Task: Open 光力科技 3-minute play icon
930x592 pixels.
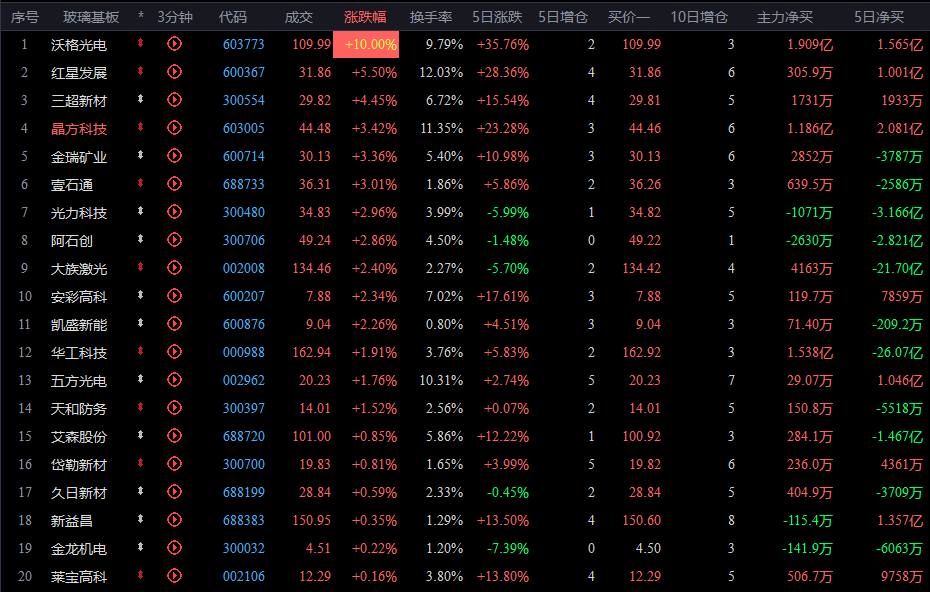Action: click(x=174, y=212)
